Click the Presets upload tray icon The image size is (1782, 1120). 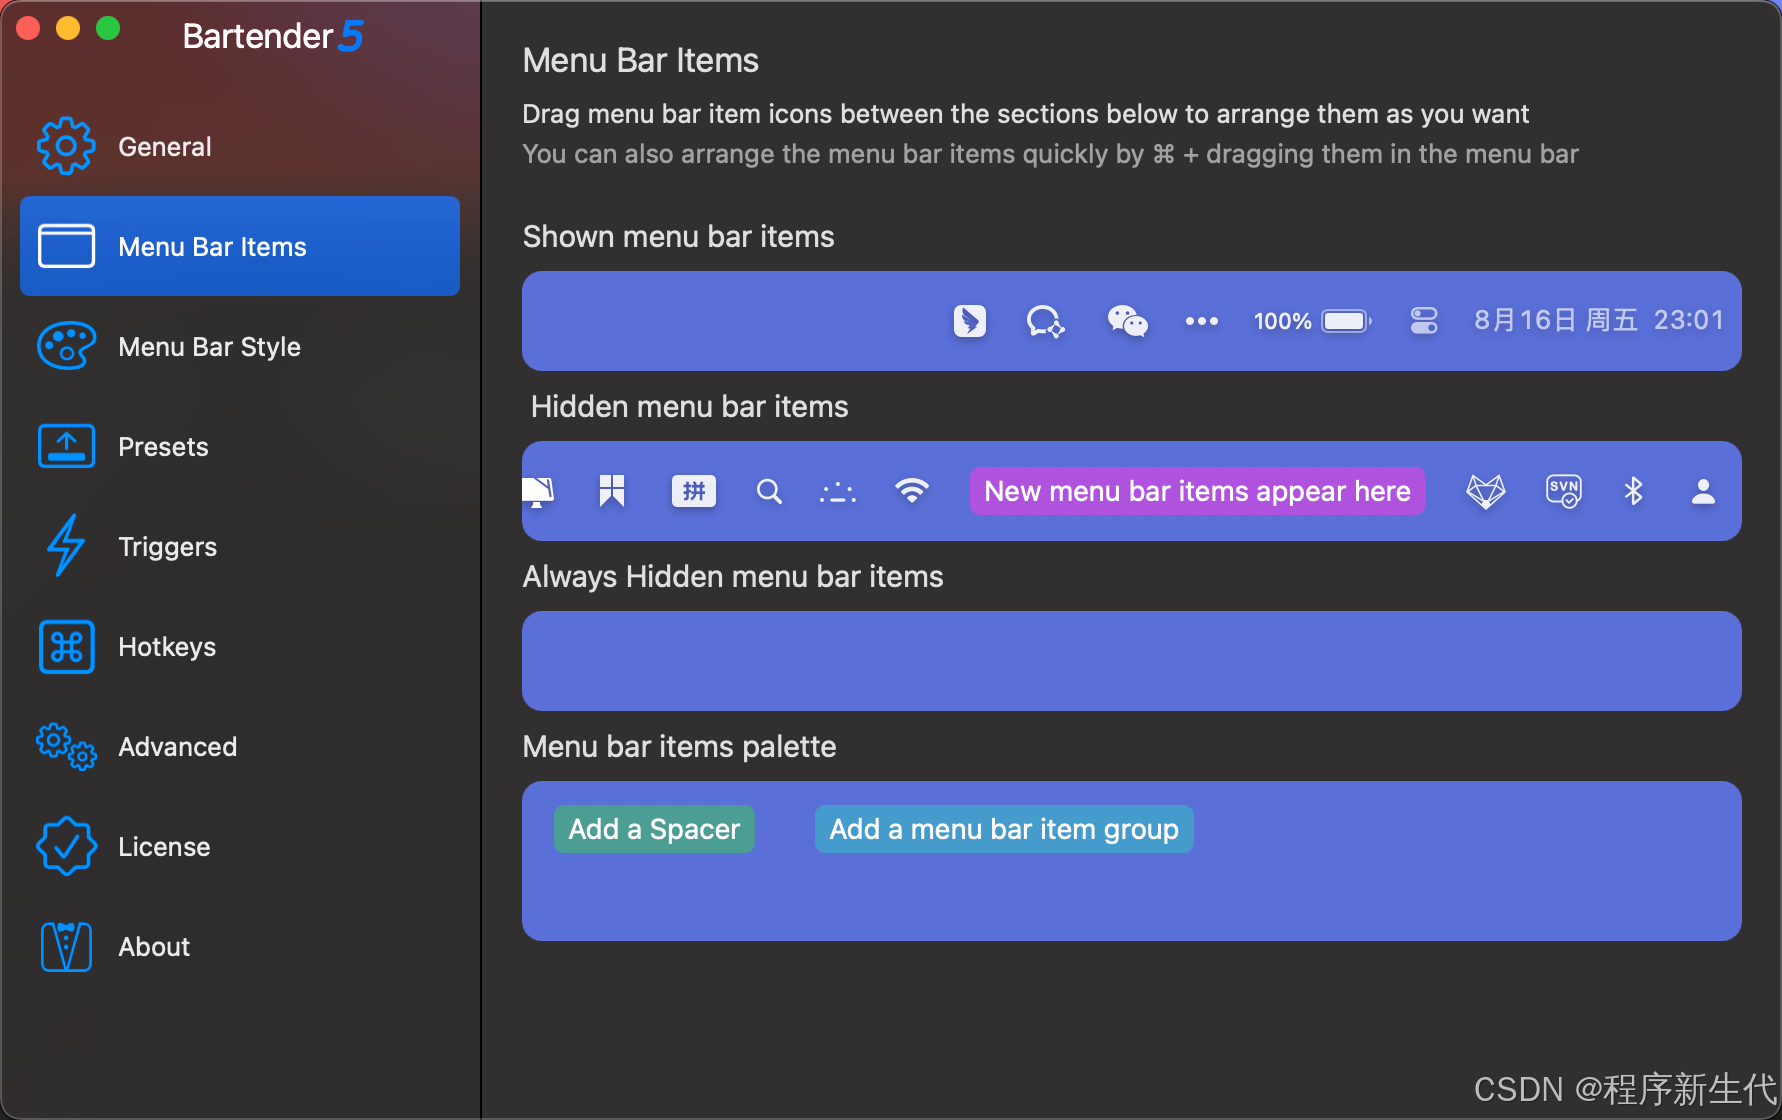[66, 446]
